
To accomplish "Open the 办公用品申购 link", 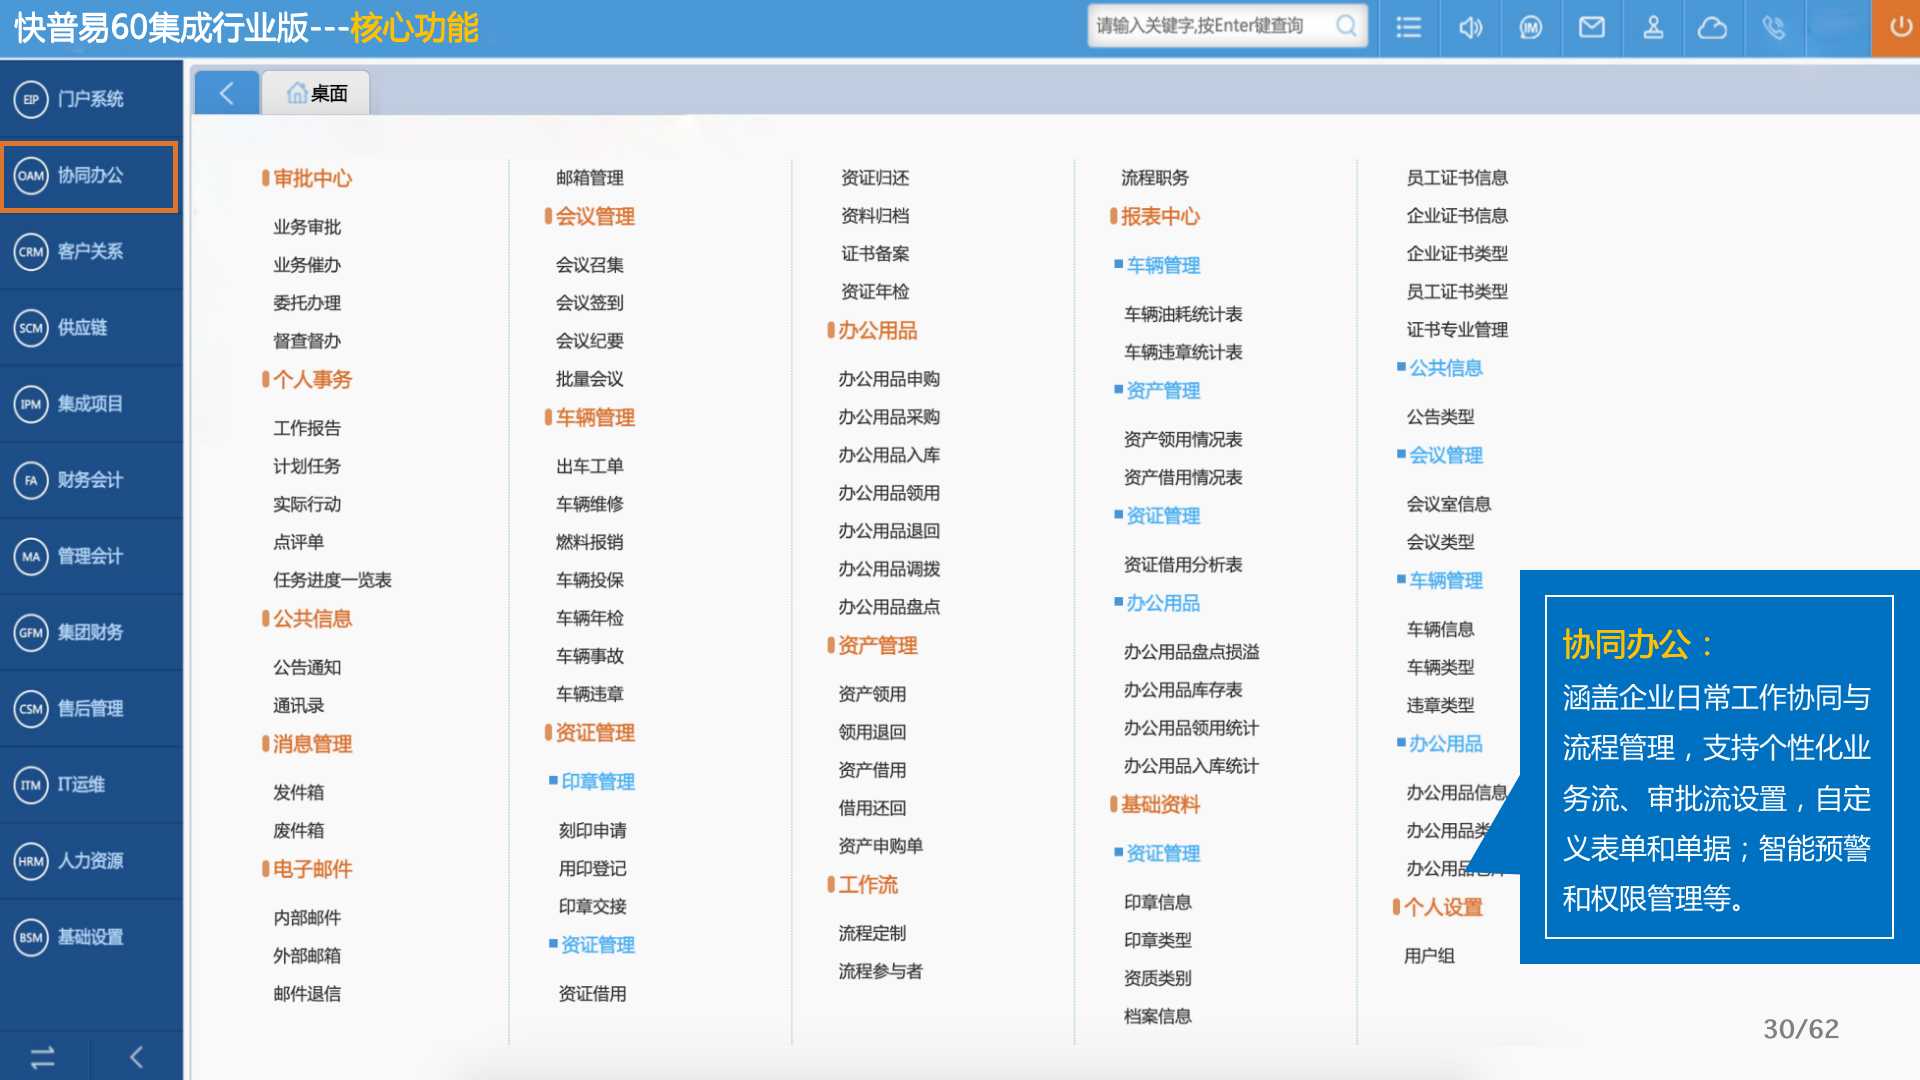I will point(888,379).
